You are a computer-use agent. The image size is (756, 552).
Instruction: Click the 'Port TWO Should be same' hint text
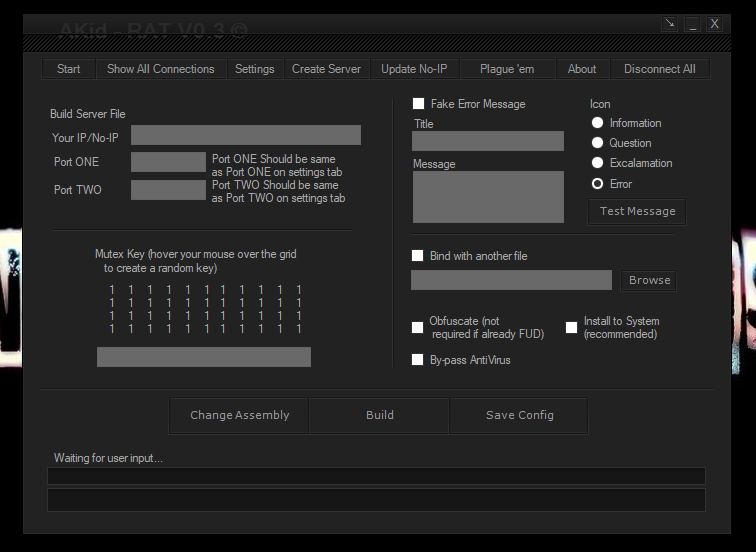pyautogui.click(x=278, y=191)
